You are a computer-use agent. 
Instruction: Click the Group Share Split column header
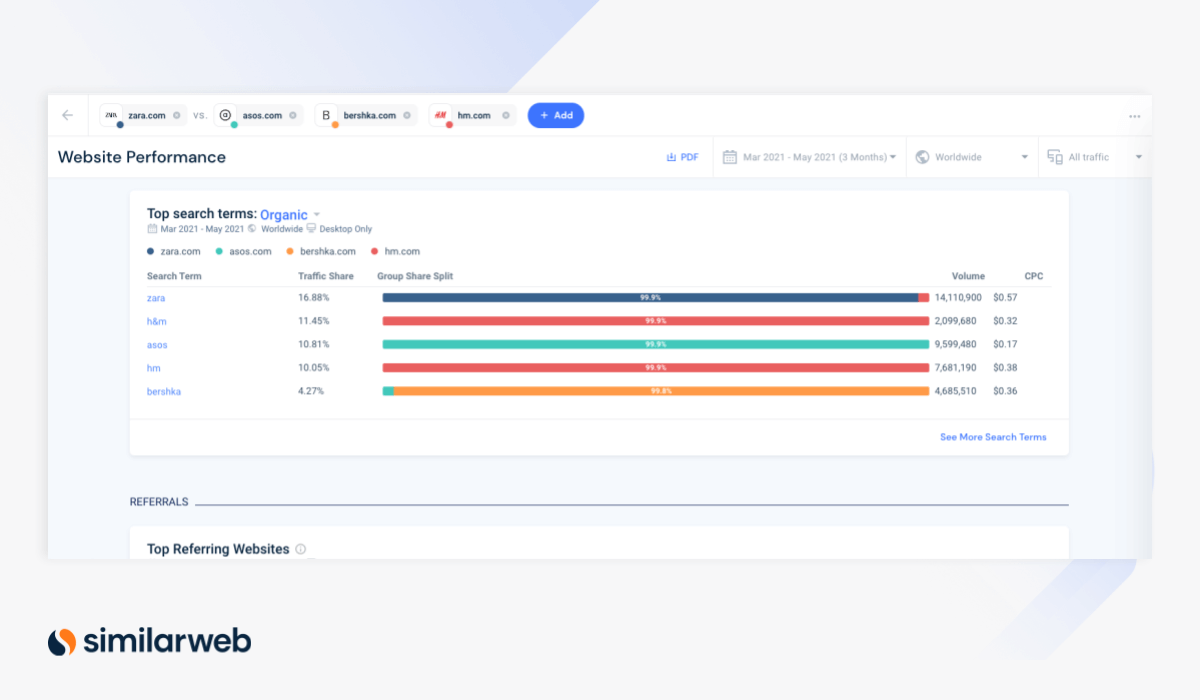pos(415,276)
